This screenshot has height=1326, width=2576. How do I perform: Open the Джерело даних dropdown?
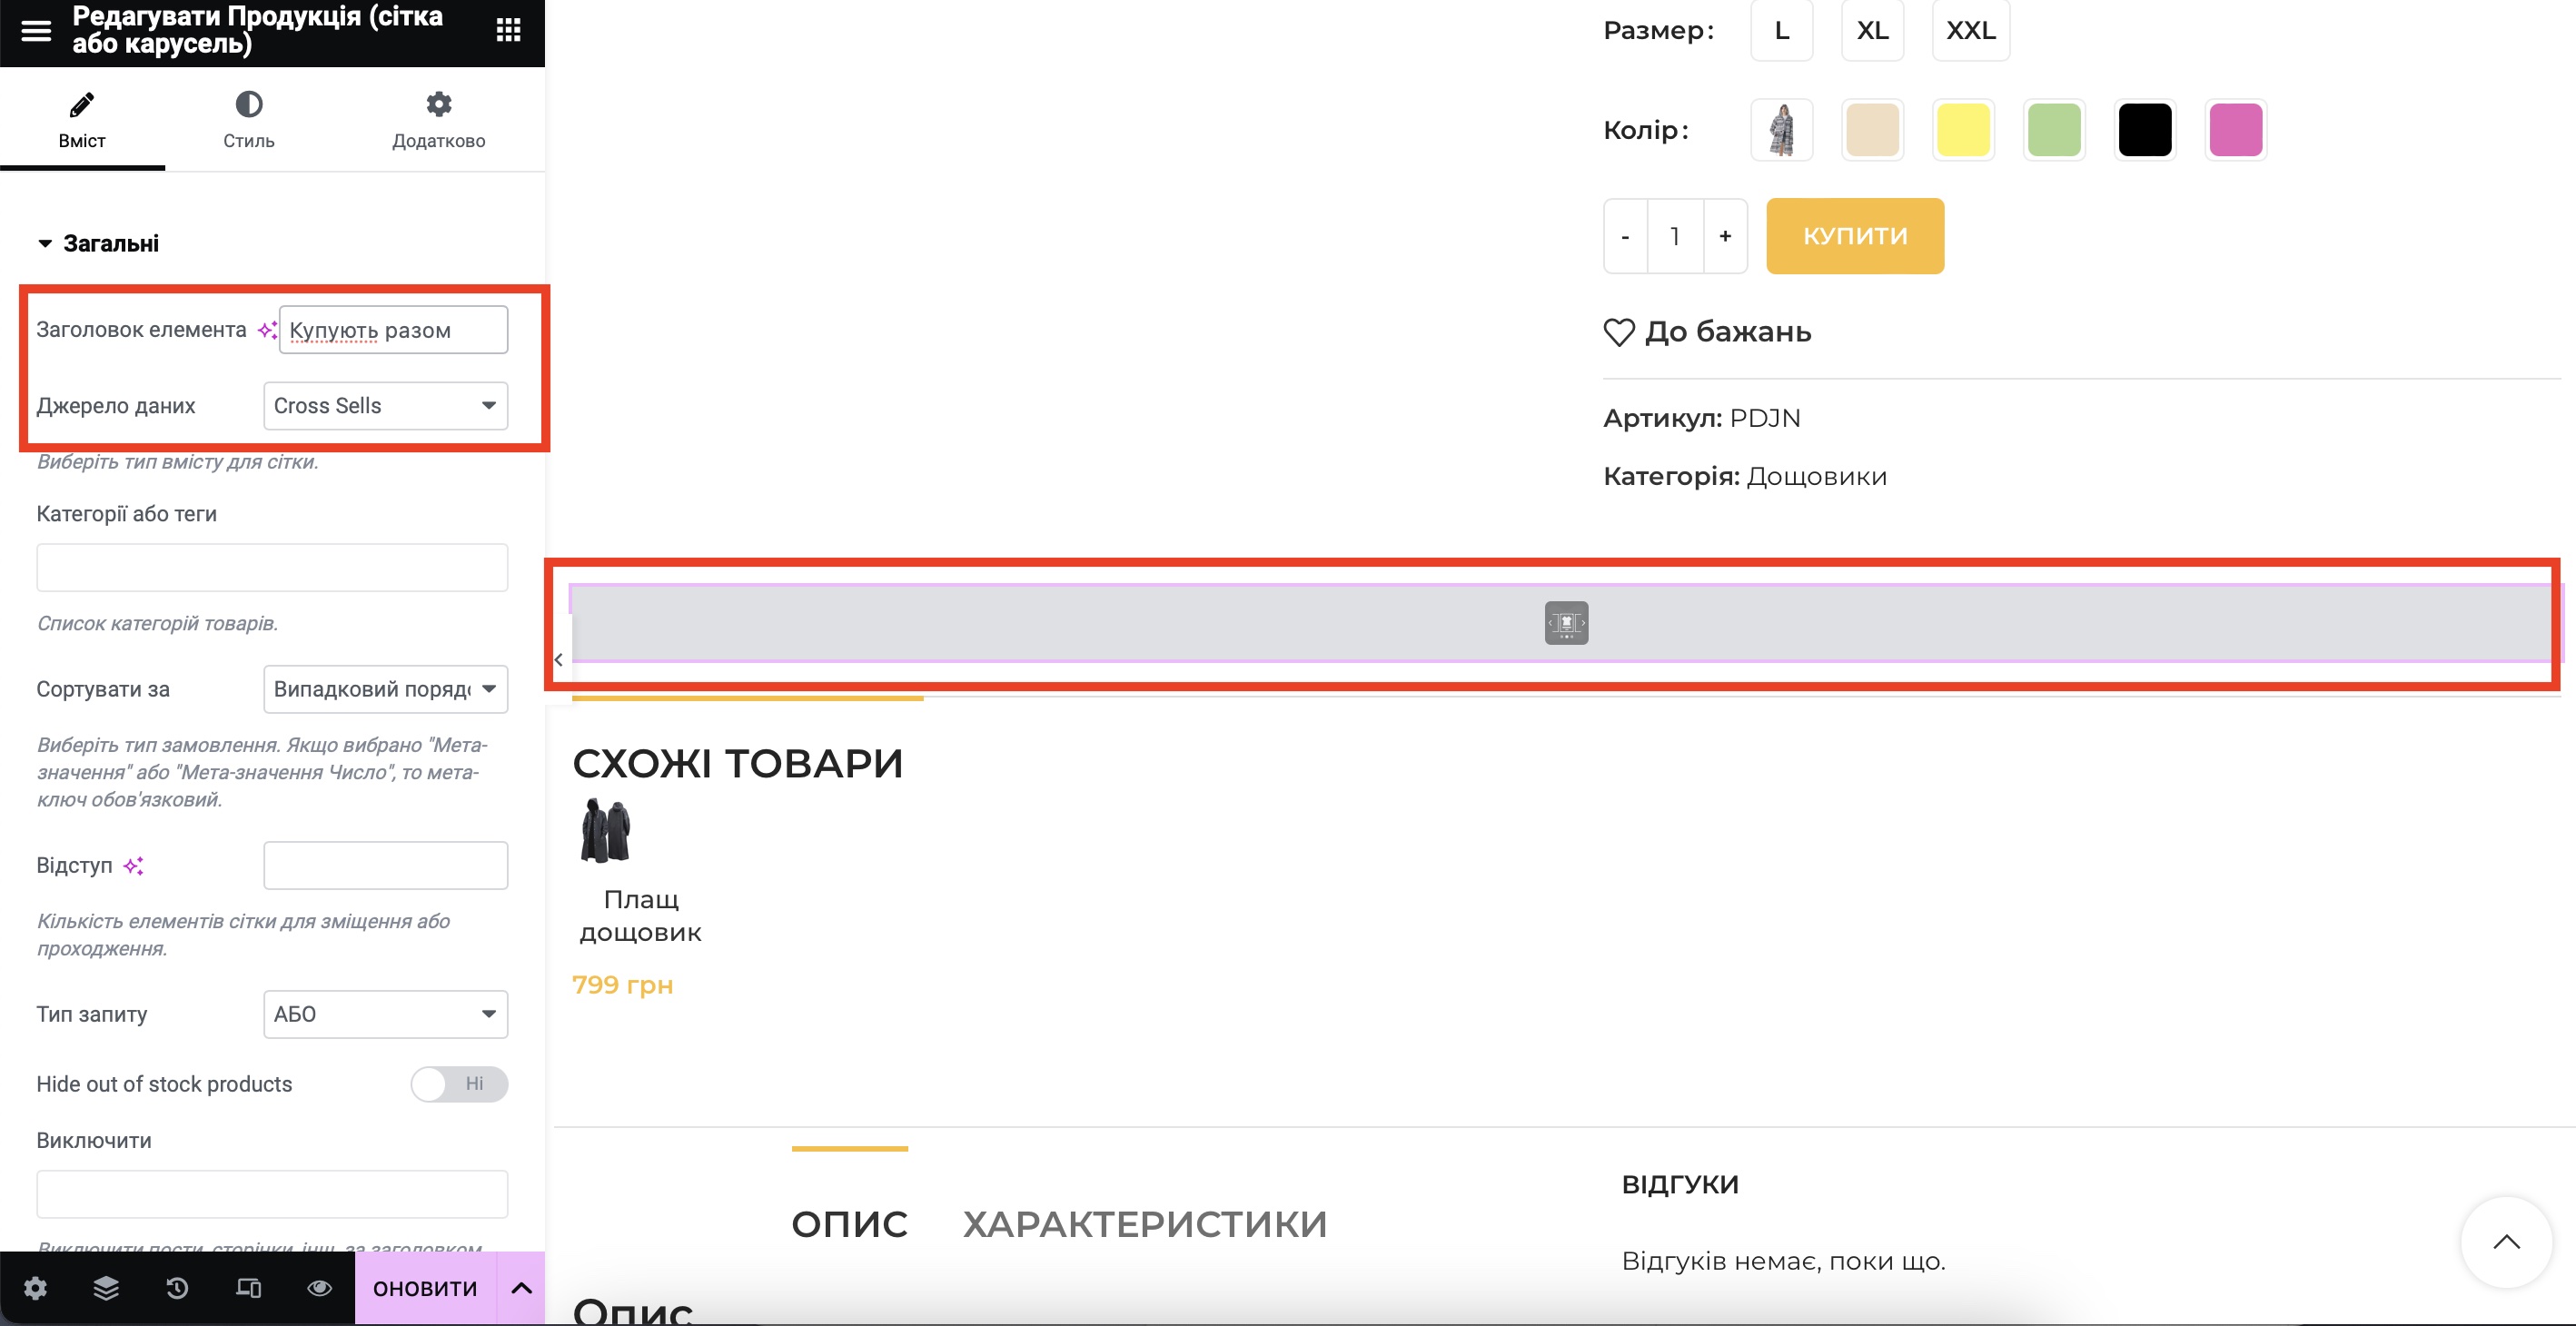[386, 406]
